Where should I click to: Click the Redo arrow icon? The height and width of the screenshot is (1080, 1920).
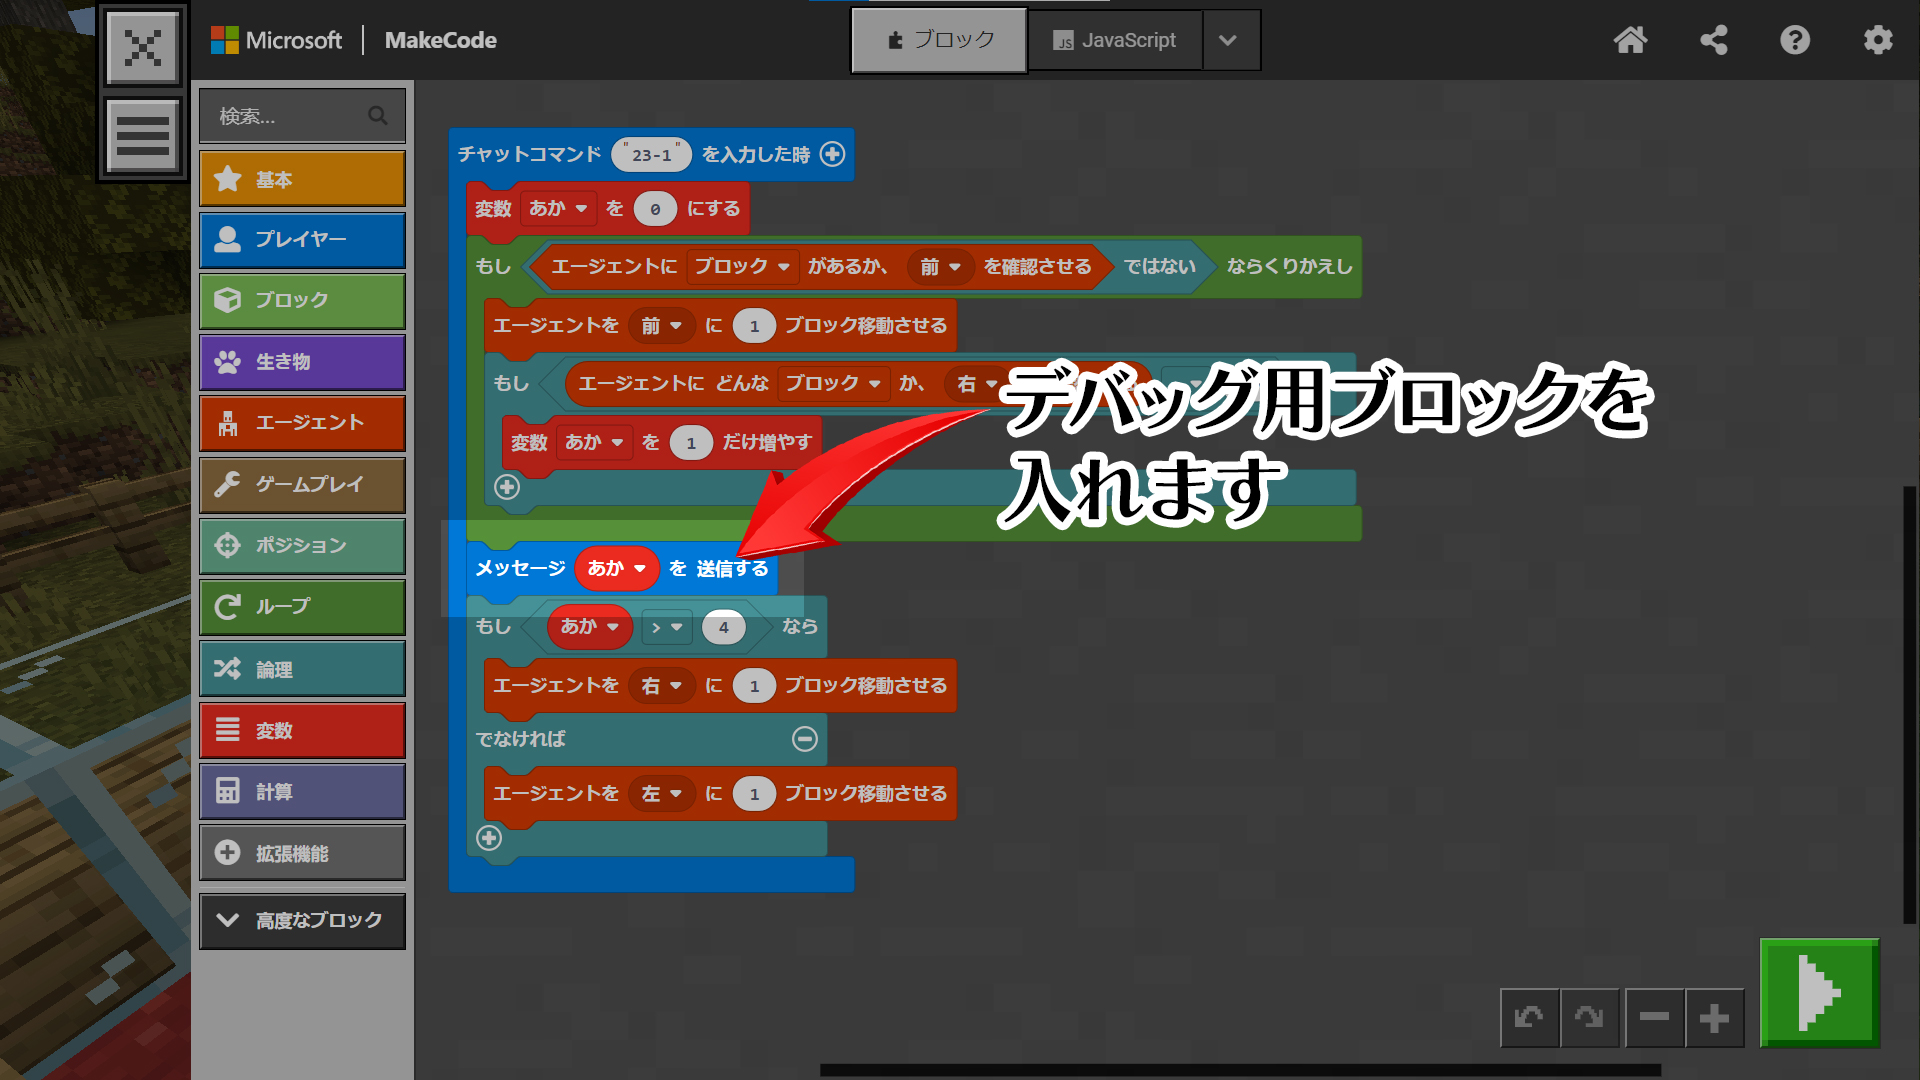click(1589, 1018)
